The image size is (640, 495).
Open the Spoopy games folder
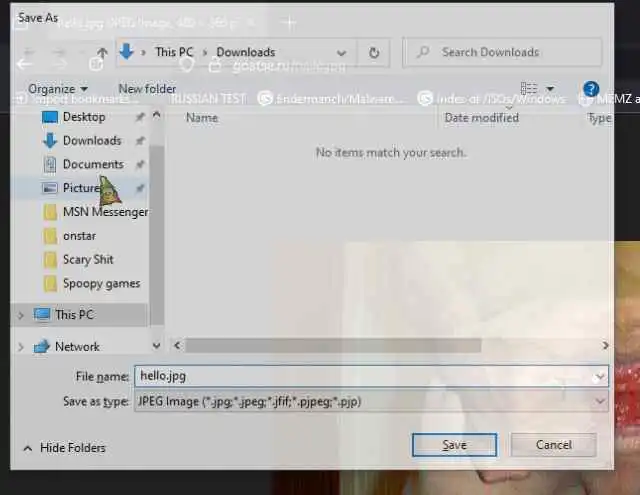[x=101, y=284]
